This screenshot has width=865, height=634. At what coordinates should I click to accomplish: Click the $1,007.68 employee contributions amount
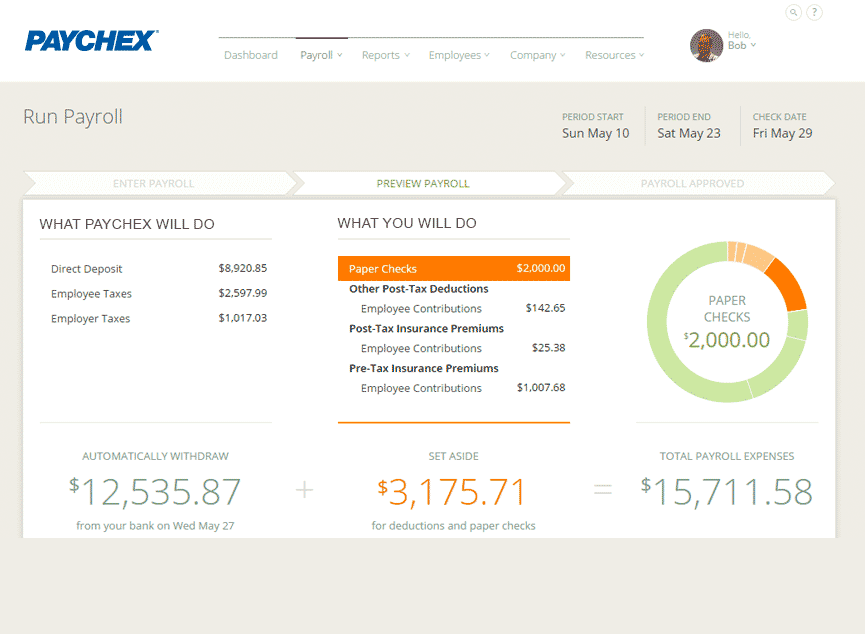(541, 387)
